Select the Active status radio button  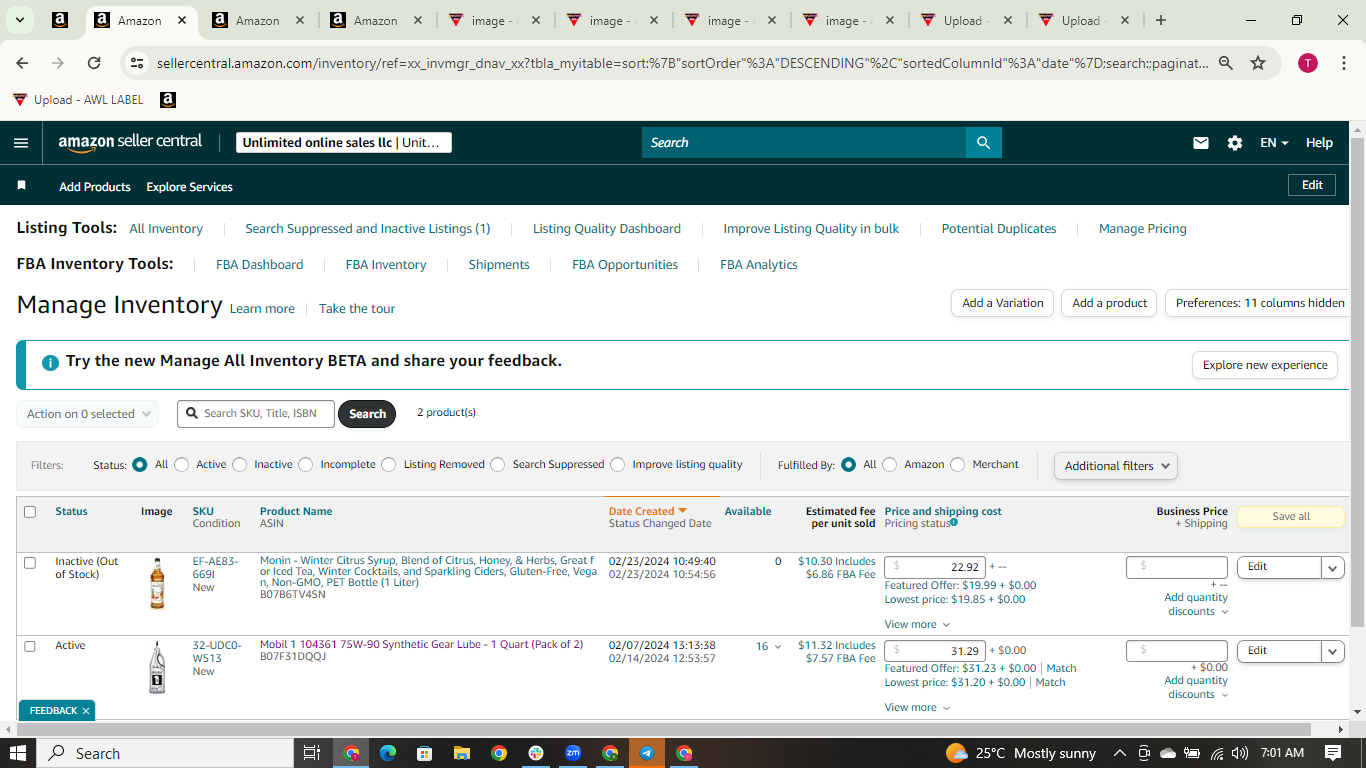(x=182, y=465)
